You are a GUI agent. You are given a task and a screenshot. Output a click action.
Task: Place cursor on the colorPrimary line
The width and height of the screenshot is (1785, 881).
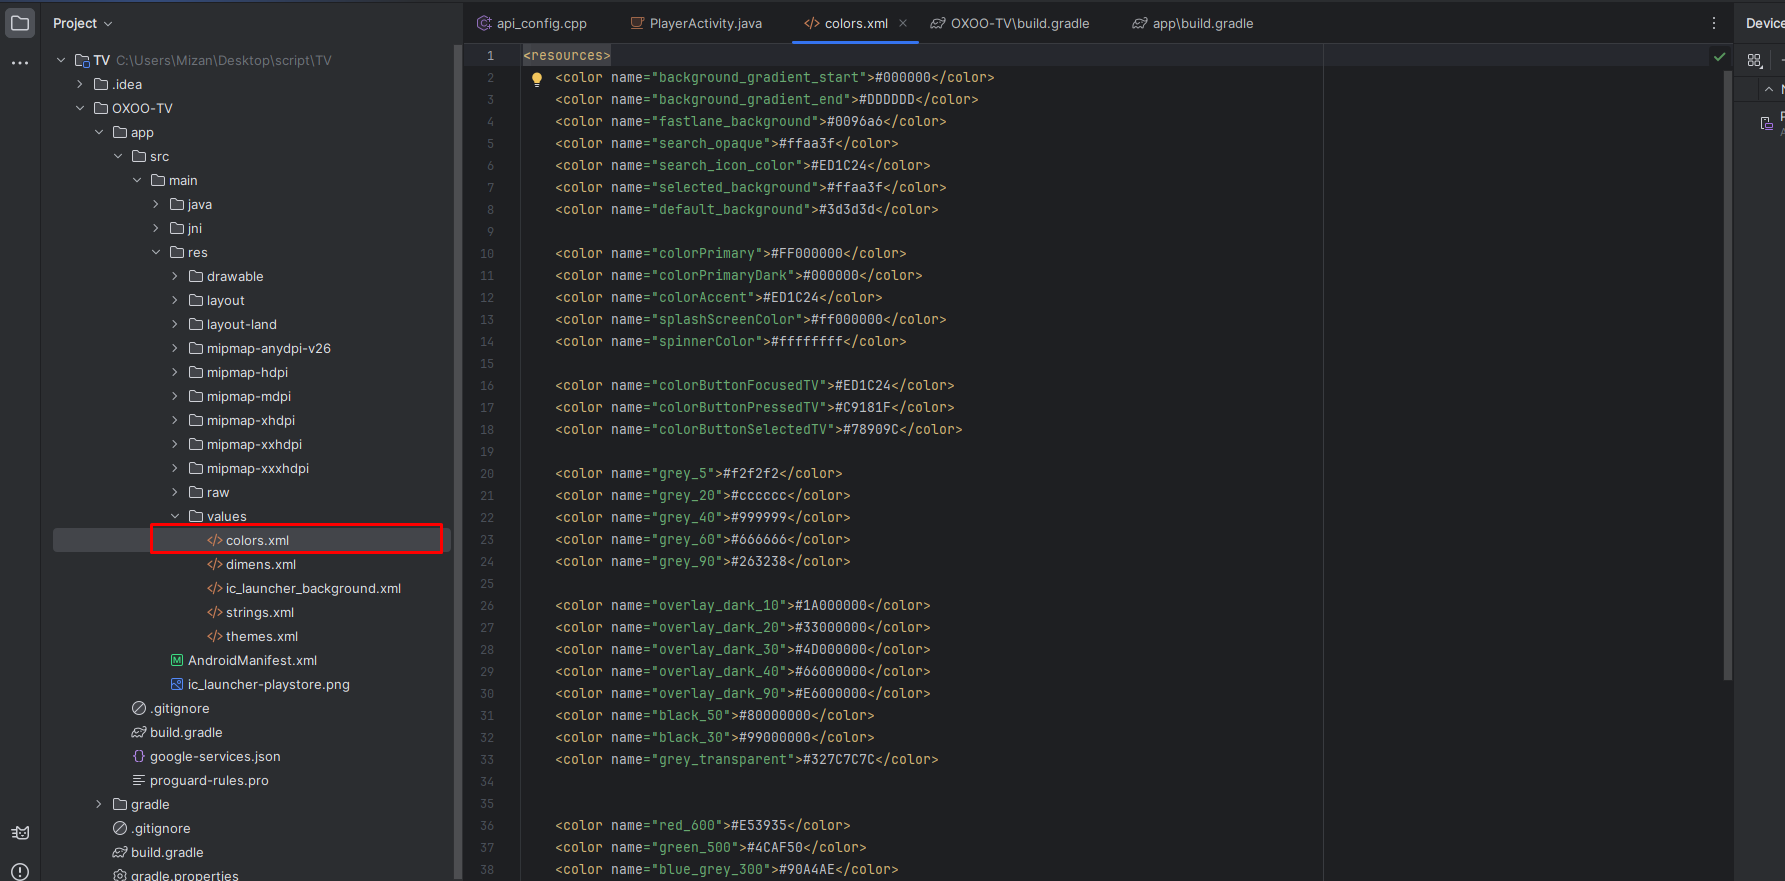point(730,253)
